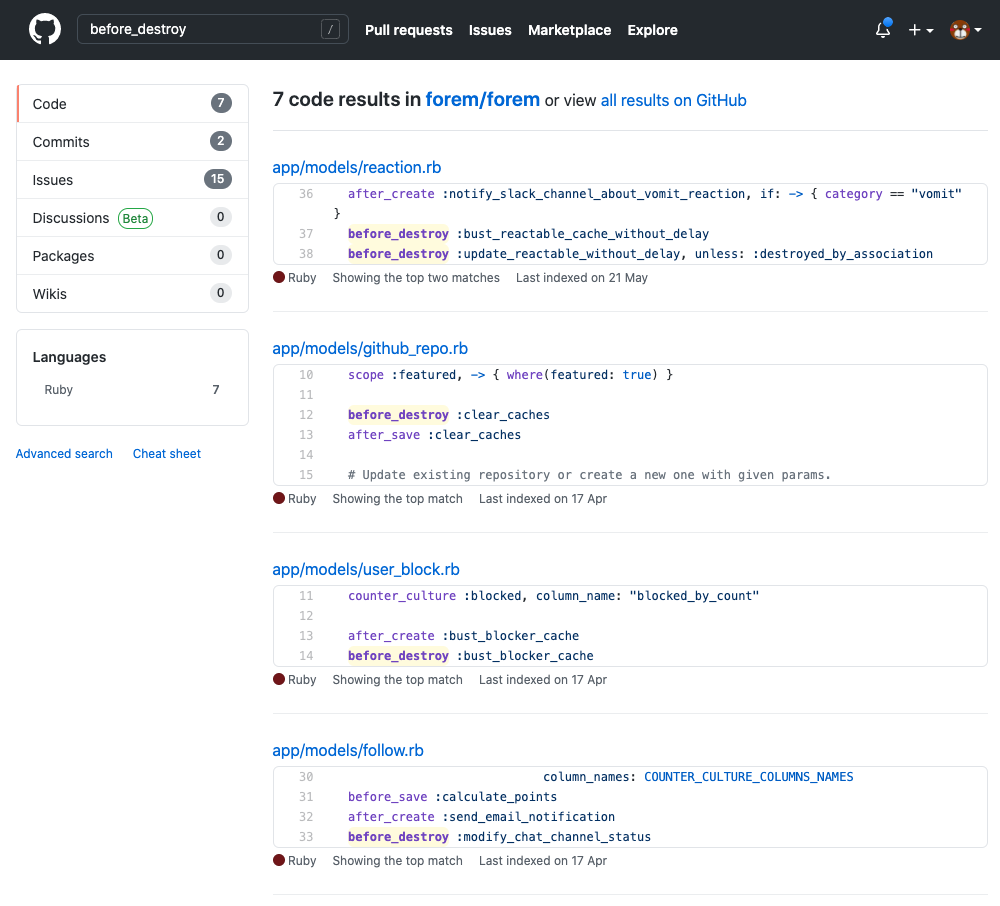
Task: Click the ':clear_caches' before_destroy code line
Action: click(448, 415)
